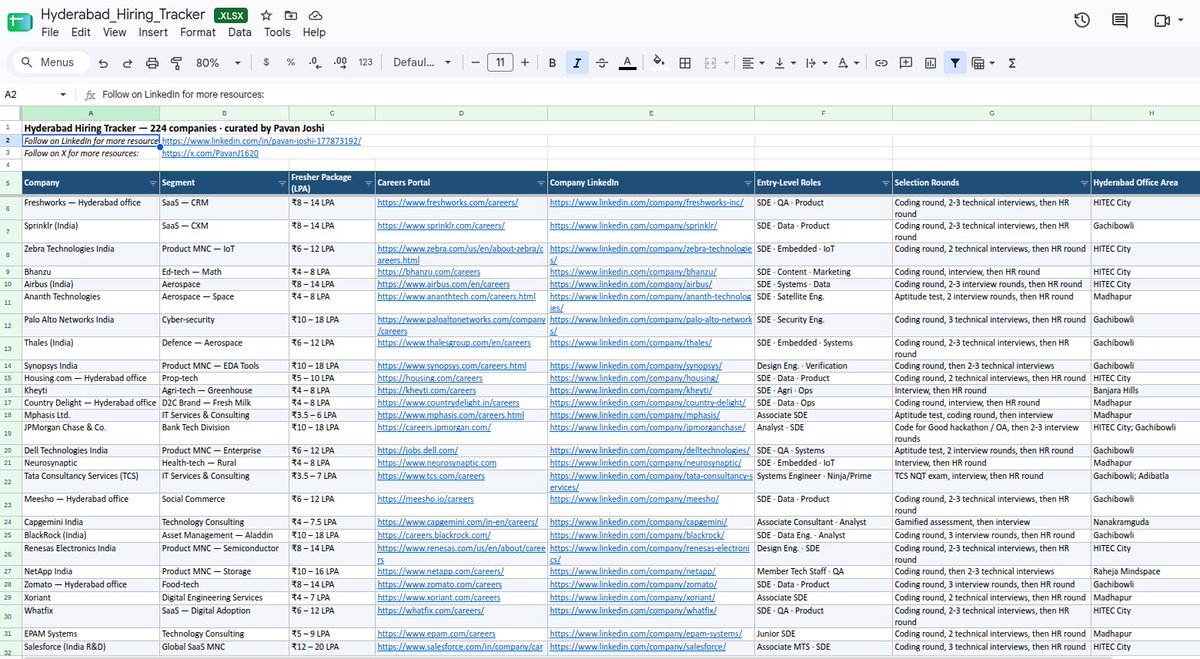This screenshot has height=659, width=1200.
Task: Open the text wrapping dropdown
Action: point(815,62)
